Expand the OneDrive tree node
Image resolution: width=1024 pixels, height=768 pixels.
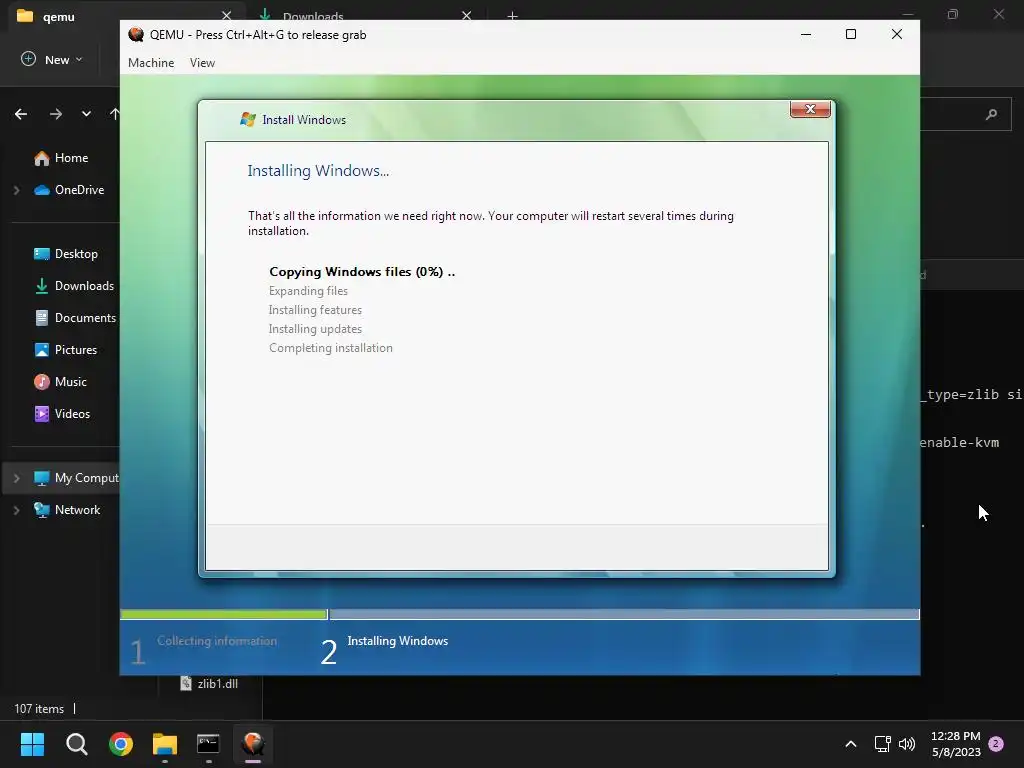coord(16,190)
